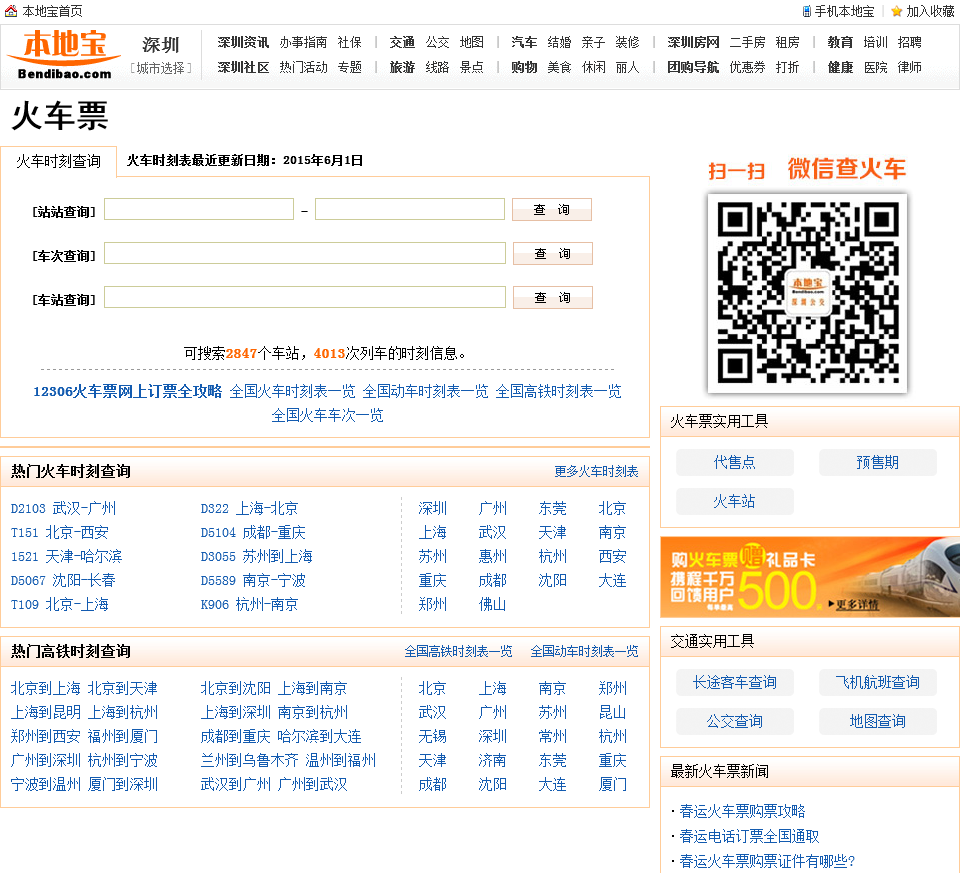Click 查询 button for 车站查询
960x873 pixels.
pyautogui.click(x=553, y=298)
